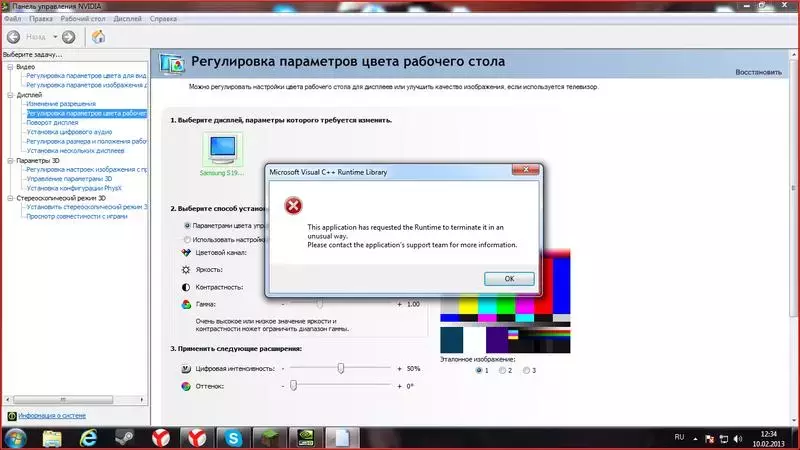Screen dimensions: 800x450
Task: Open Steam from the taskbar
Action: click(125, 437)
